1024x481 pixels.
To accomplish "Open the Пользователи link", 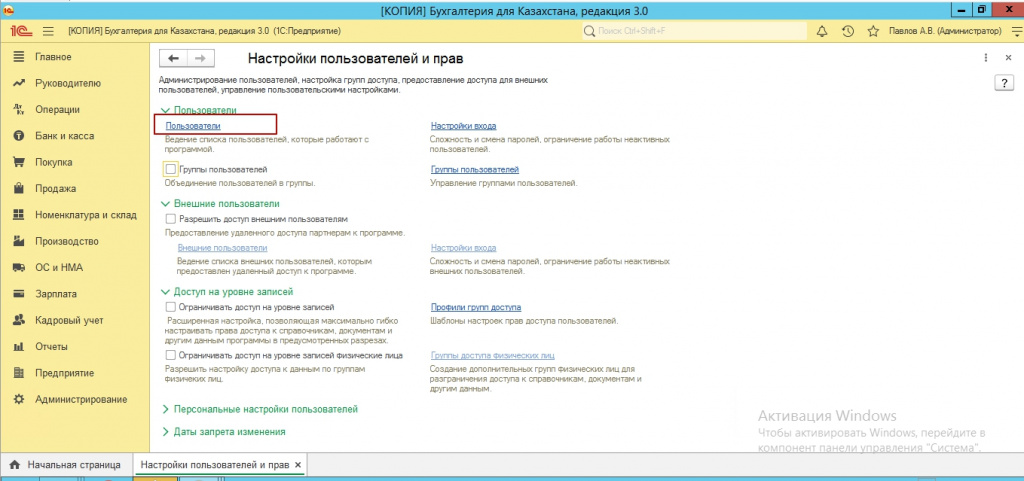I will click(193, 125).
